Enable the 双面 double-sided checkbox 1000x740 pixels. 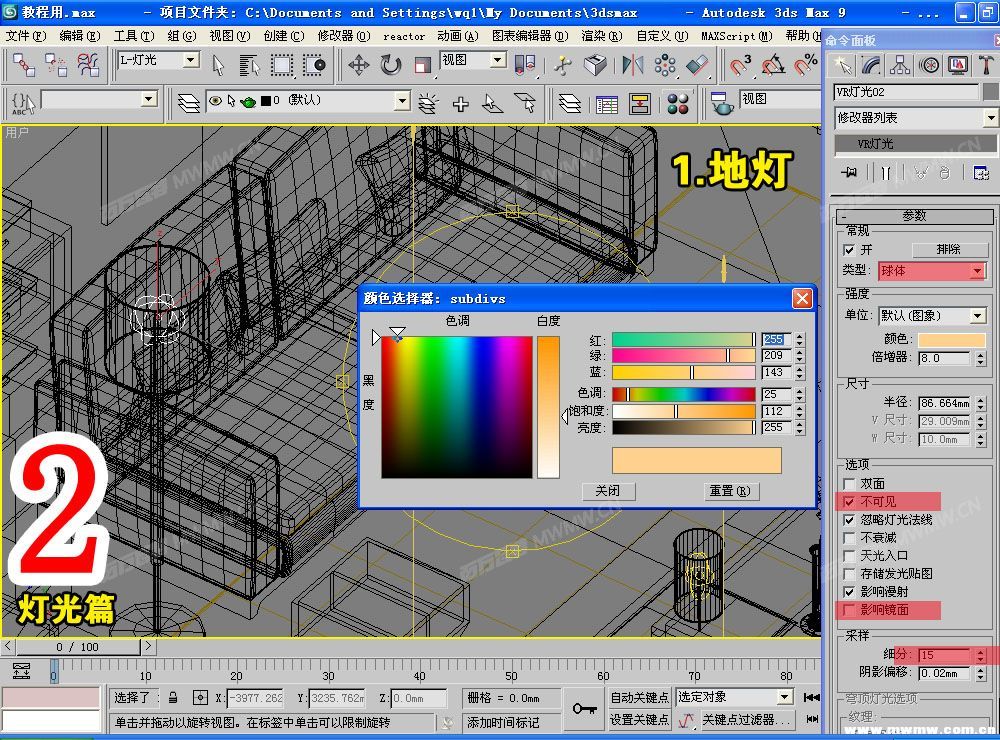pyautogui.click(x=849, y=484)
